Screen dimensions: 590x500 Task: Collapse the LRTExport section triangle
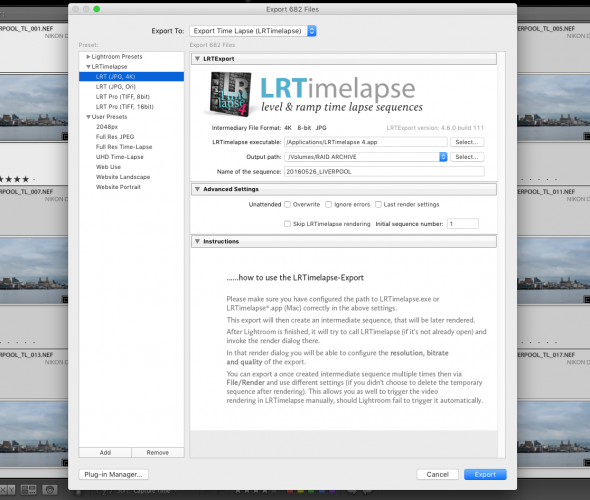coord(197,59)
